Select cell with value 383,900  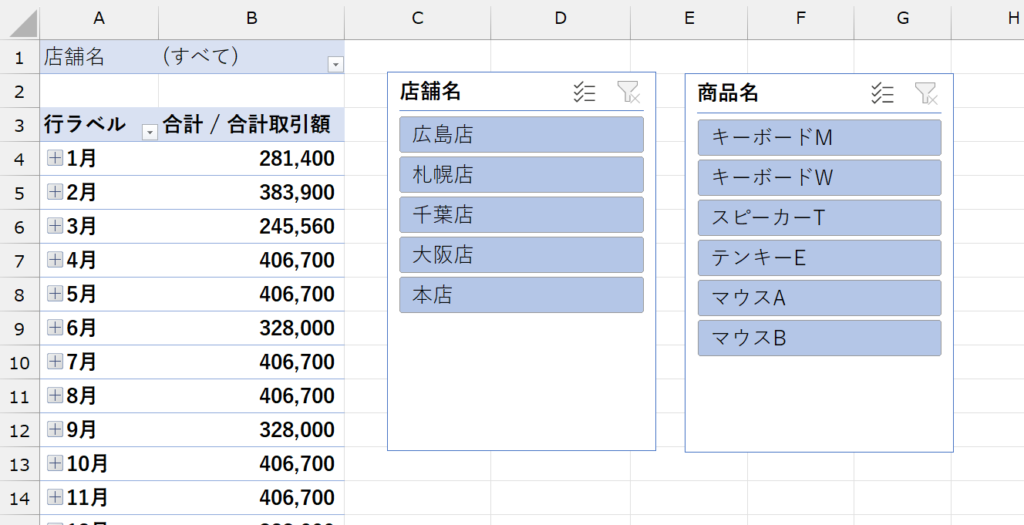[x=251, y=192]
